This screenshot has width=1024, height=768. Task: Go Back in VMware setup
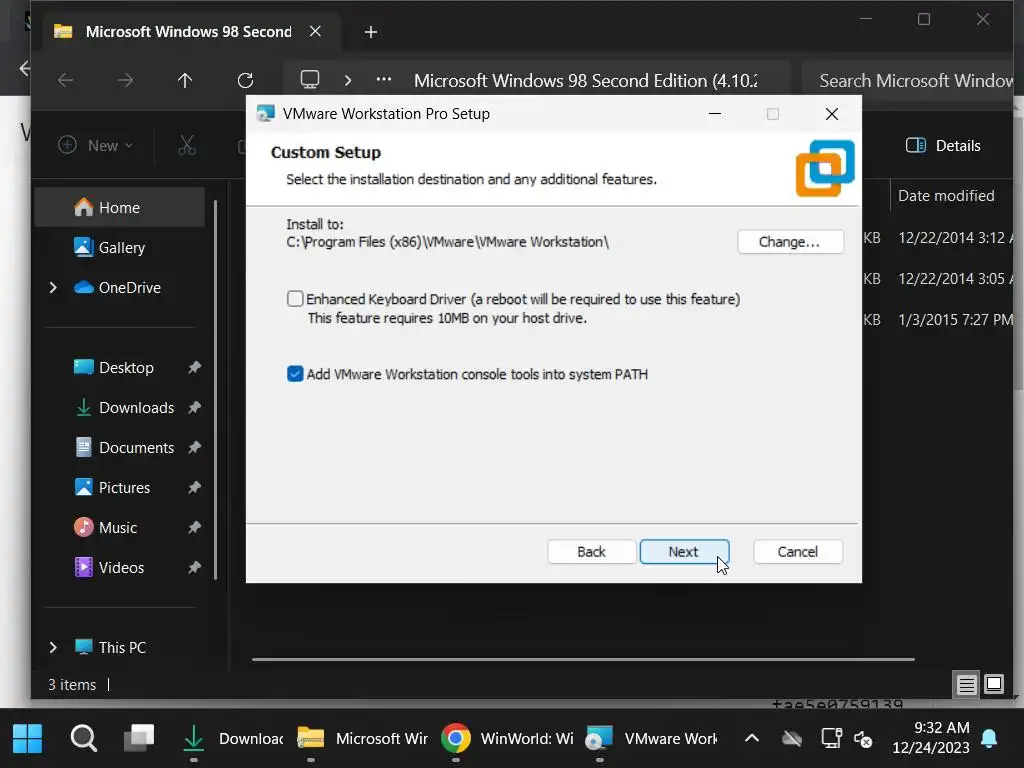pyautogui.click(x=592, y=552)
